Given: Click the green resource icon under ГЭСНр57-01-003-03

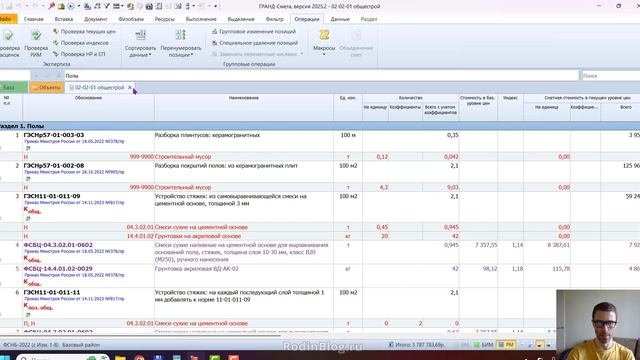Looking at the screenshot, I should 28,148.
